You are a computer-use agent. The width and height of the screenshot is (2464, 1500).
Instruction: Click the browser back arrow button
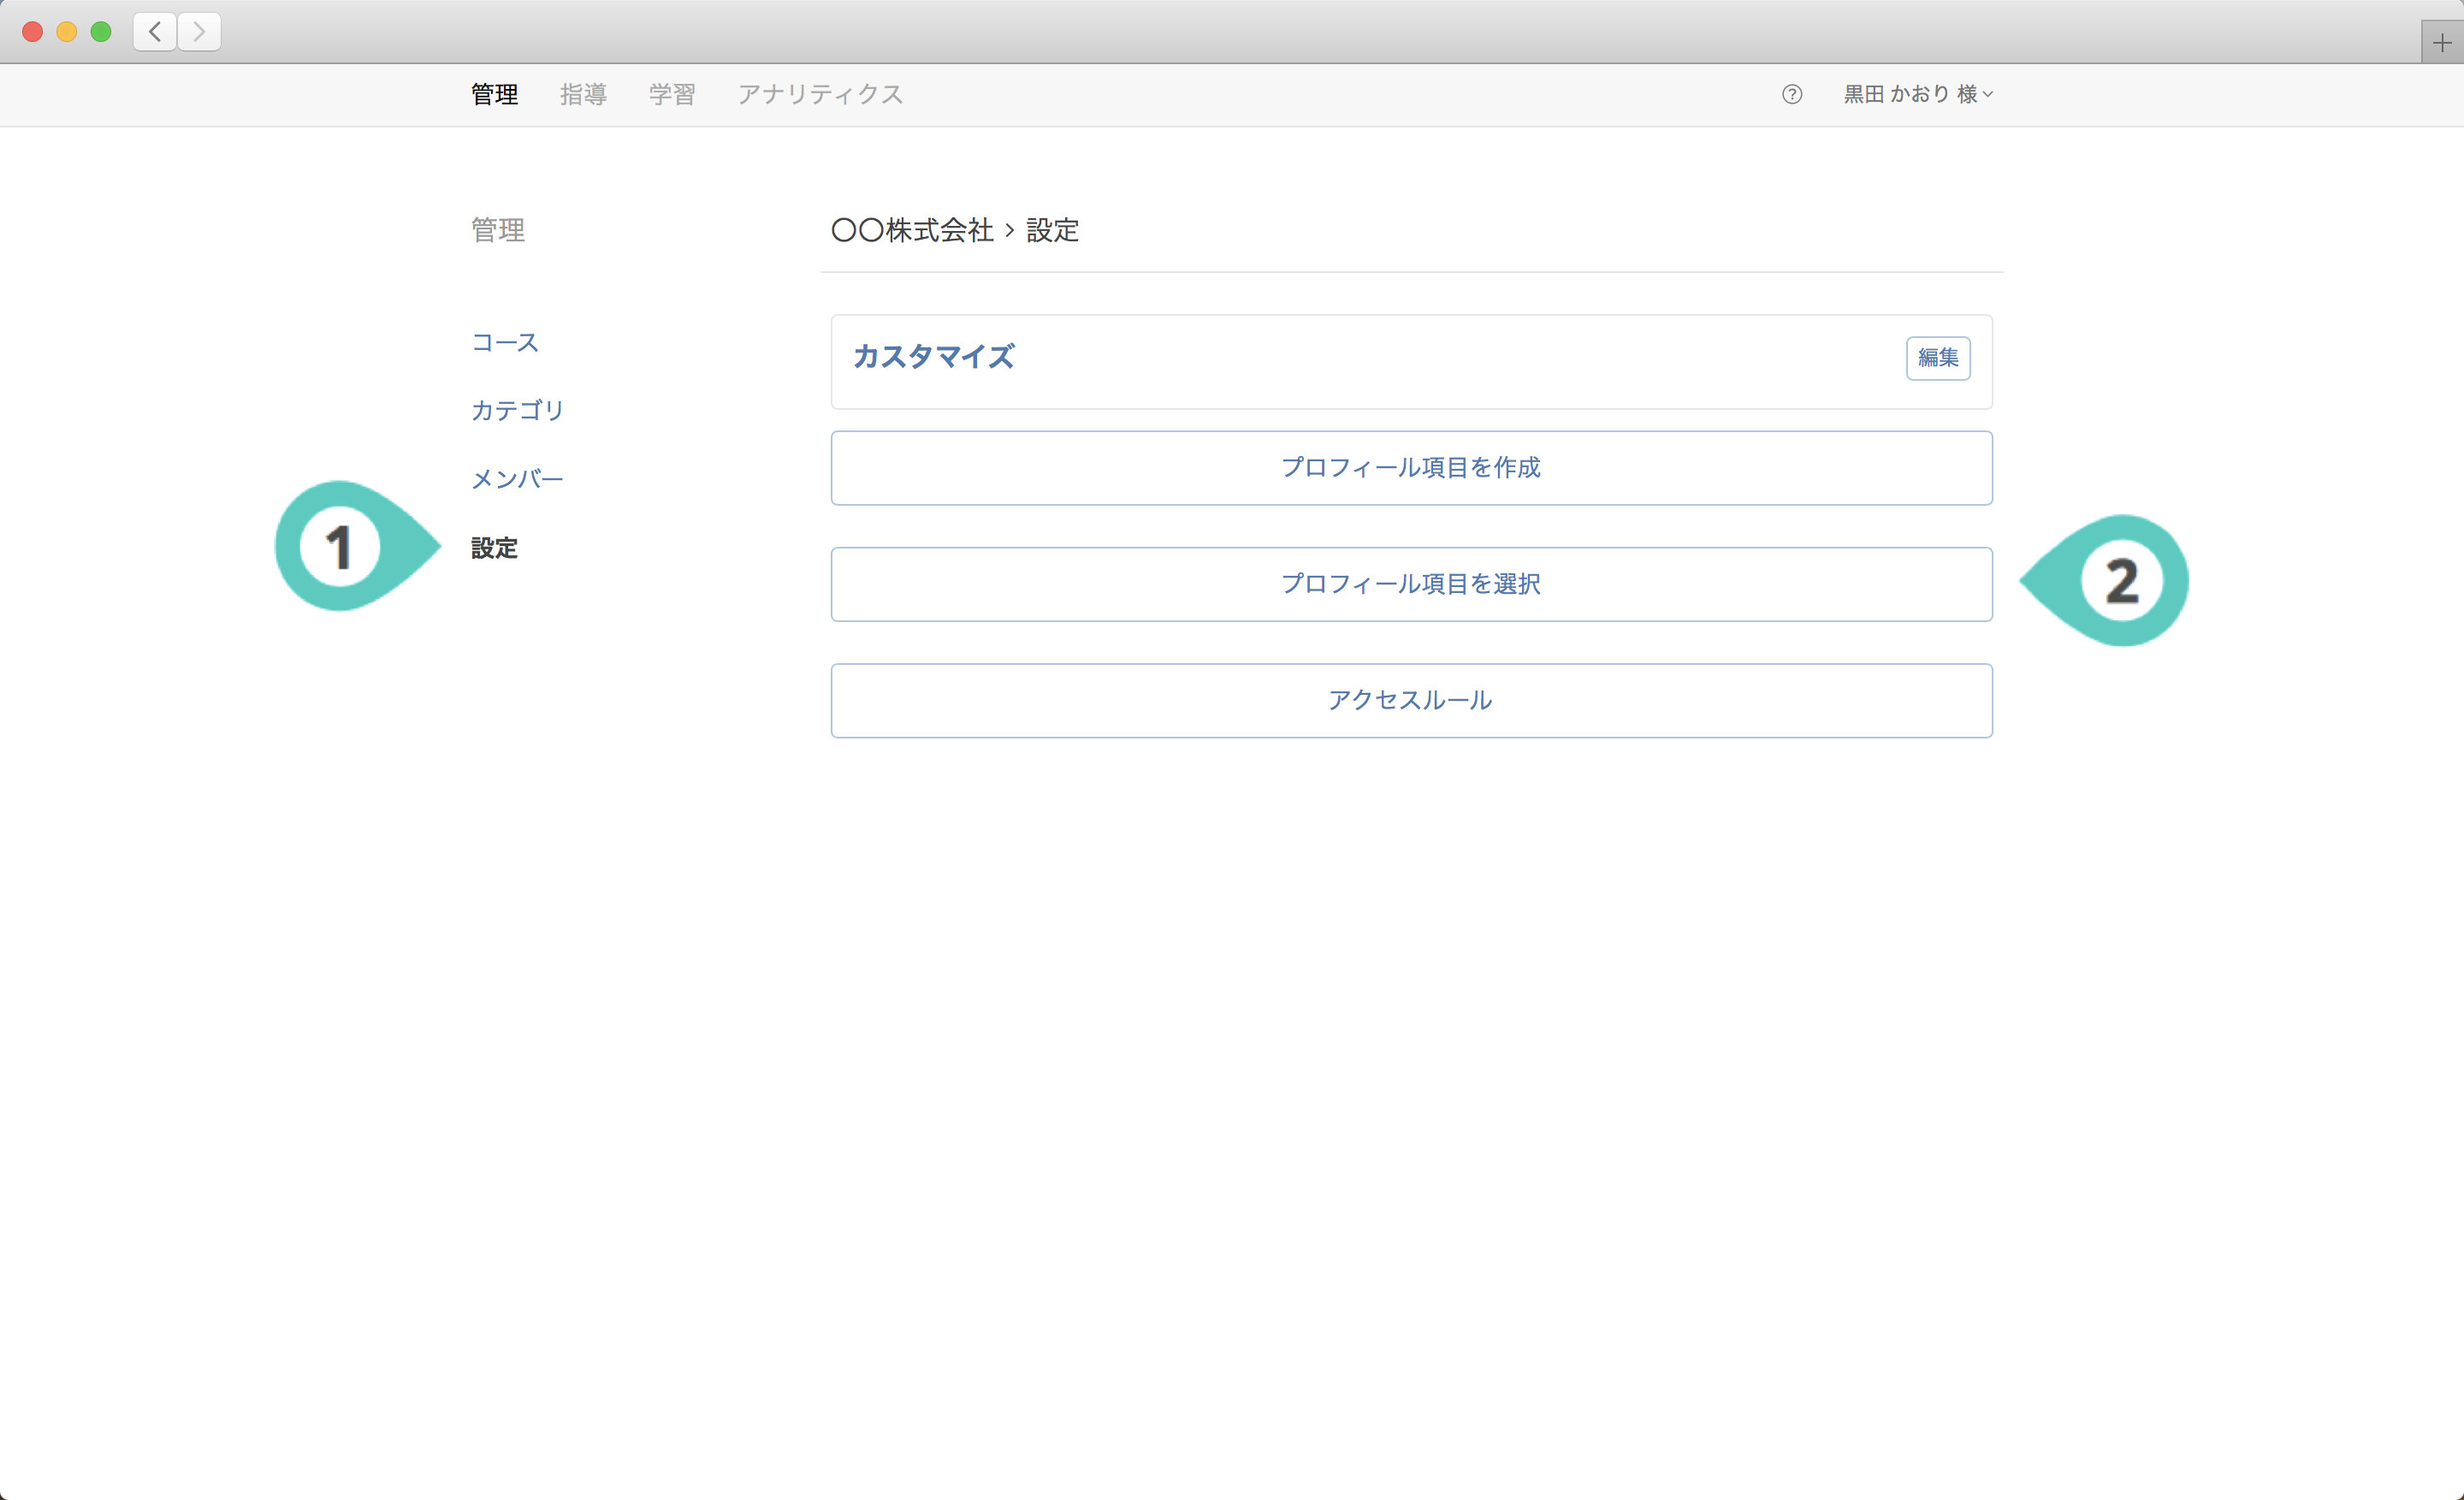click(x=155, y=32)
